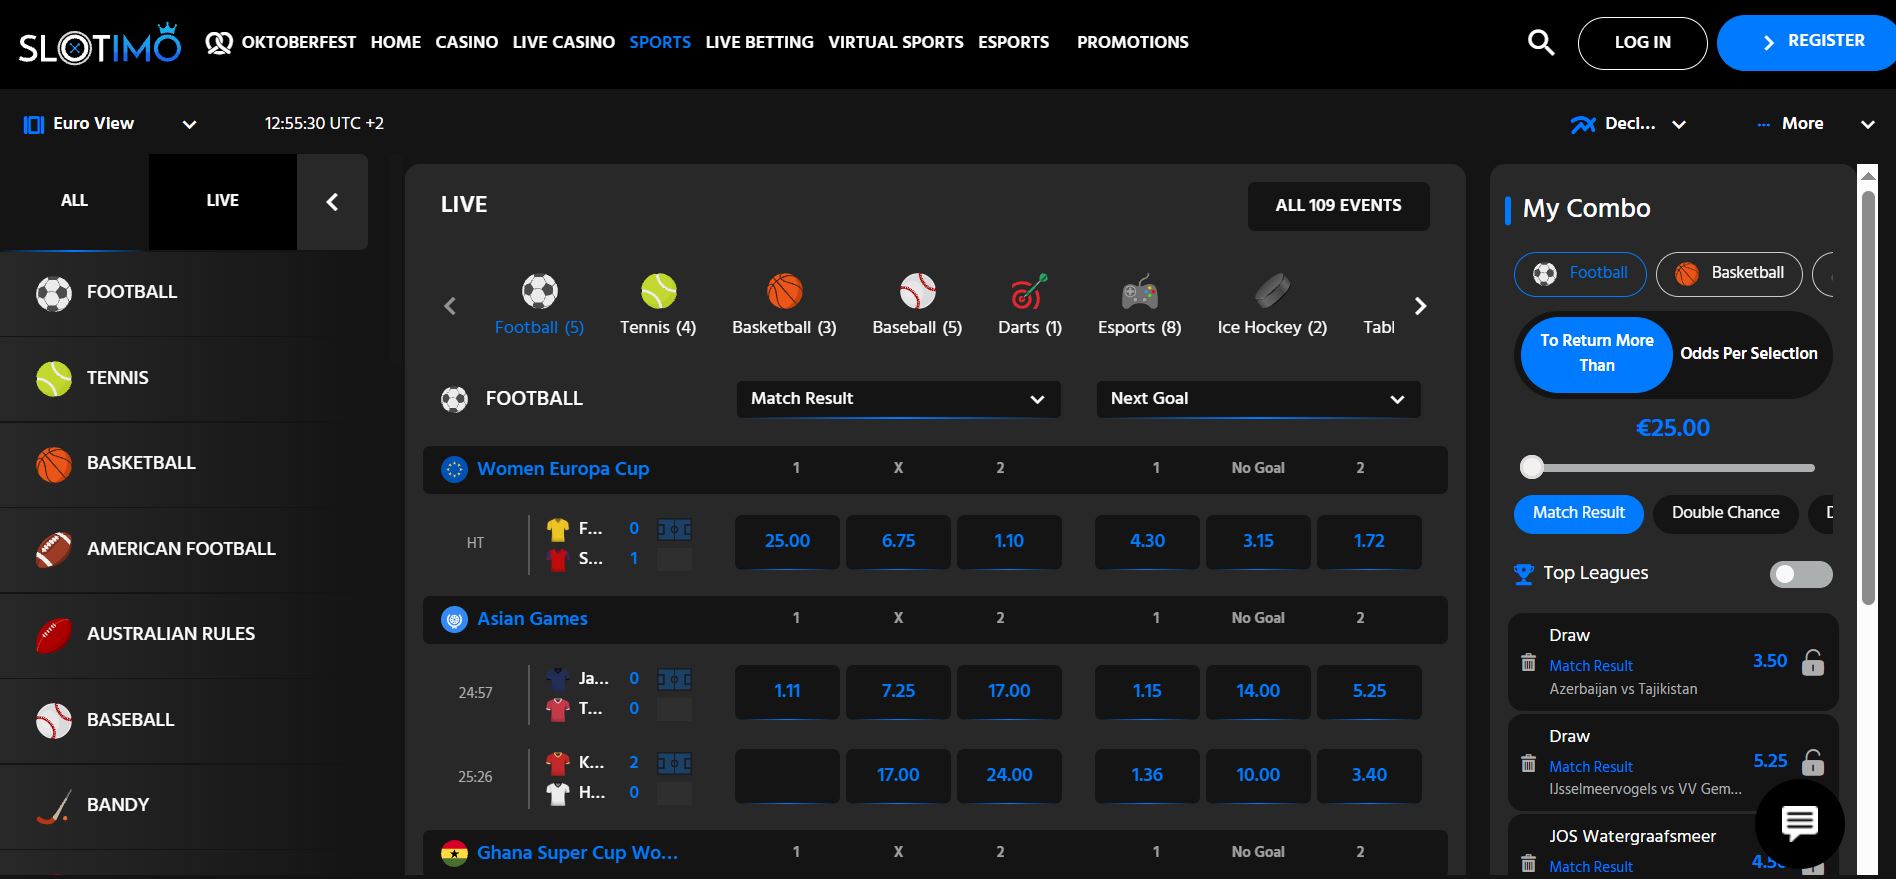
Task: Open the Euro View dropdown
Action: [x=110, y=124]
